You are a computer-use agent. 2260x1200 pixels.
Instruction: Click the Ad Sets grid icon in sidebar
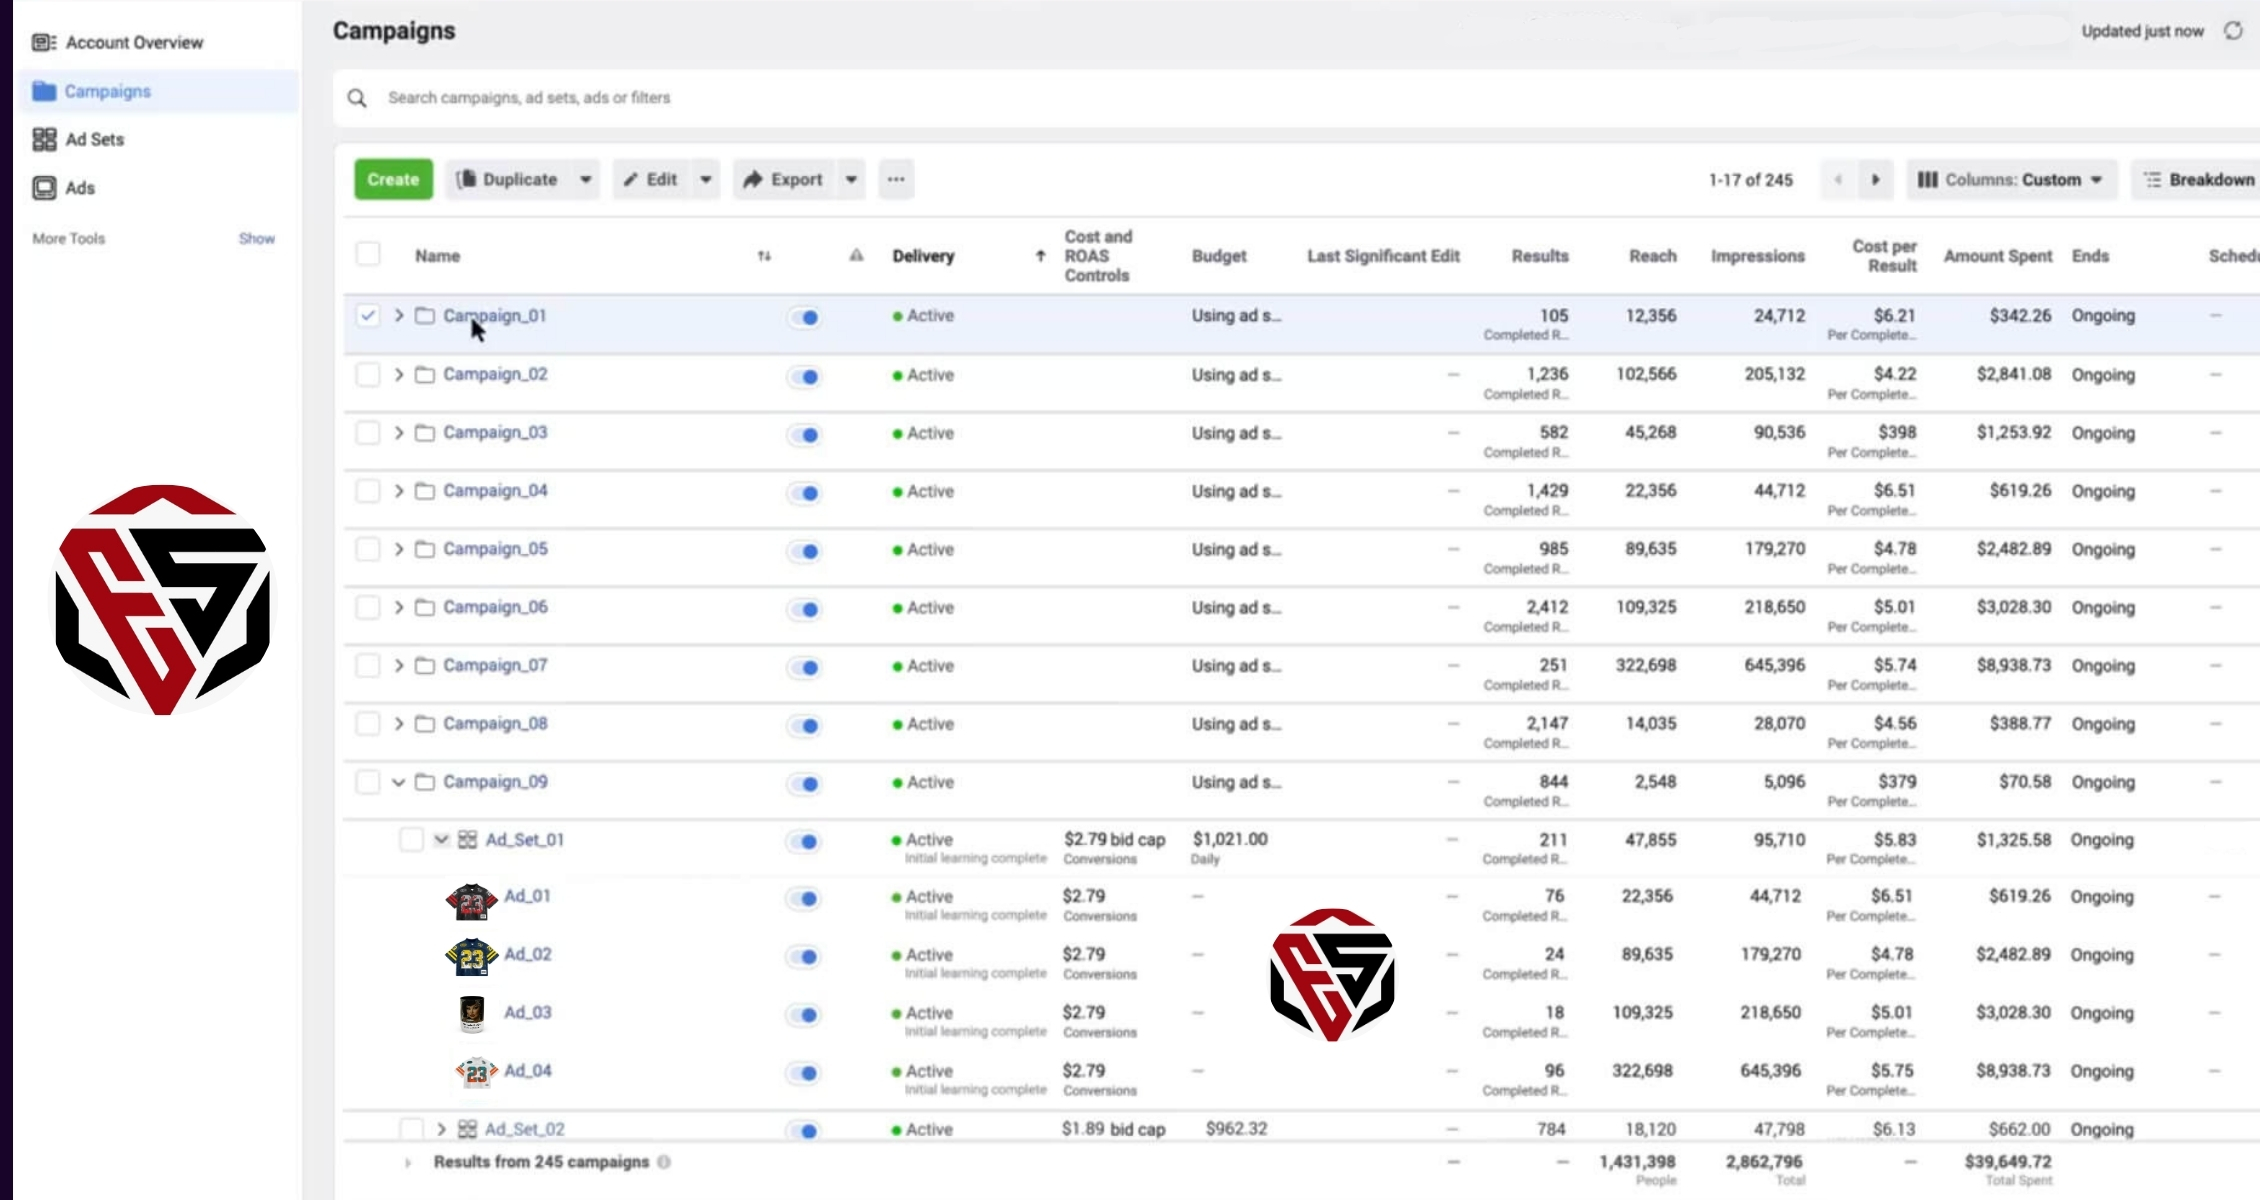44,139
